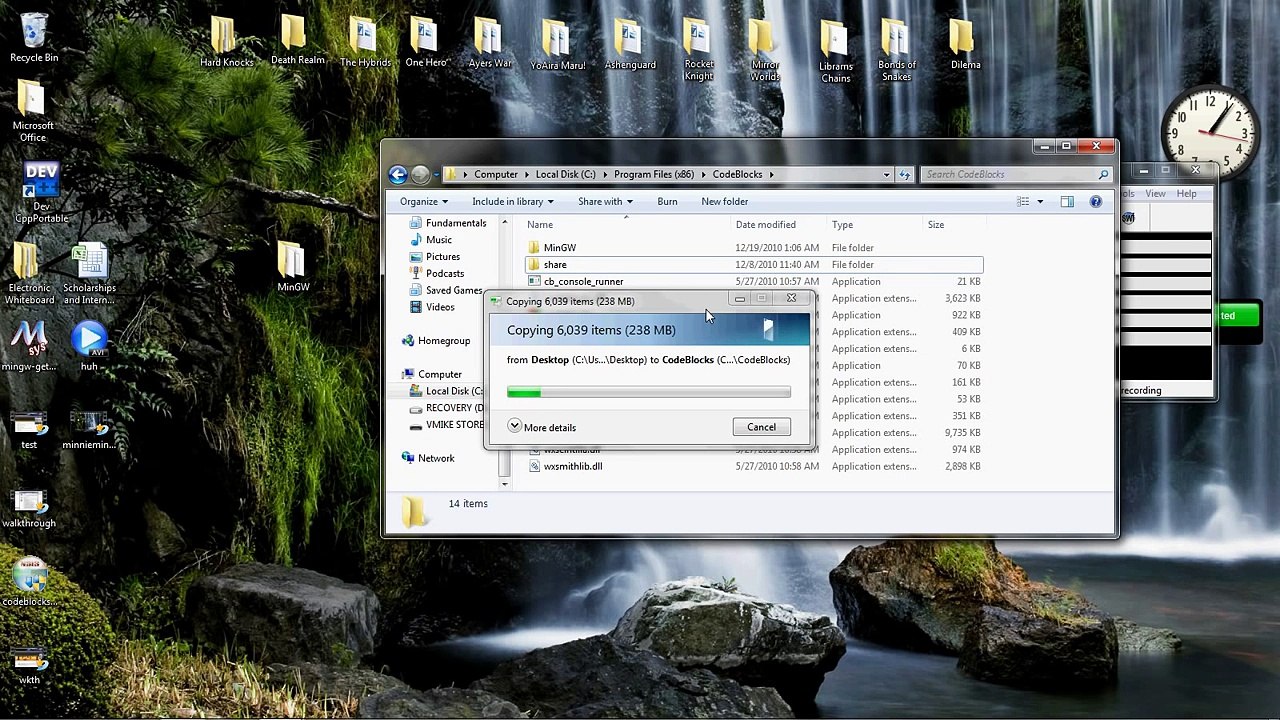This screenshot has height=720, width=1280.
Task: Click Program Files (x86) breadcrumb segment
Action: click(654, 174)
